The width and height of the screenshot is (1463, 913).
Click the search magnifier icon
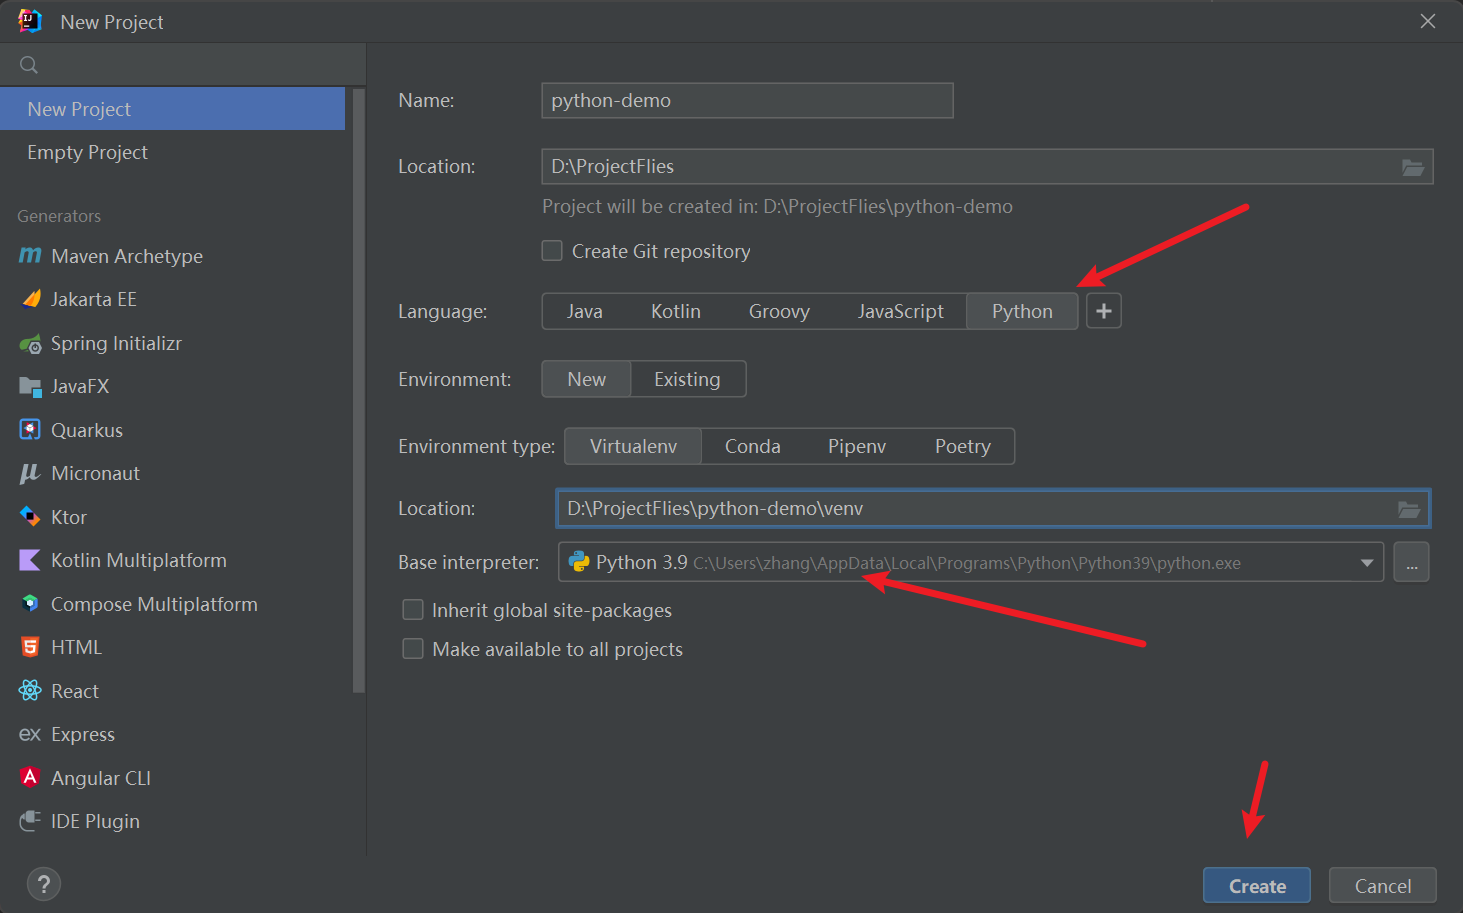tap(29, 65)
